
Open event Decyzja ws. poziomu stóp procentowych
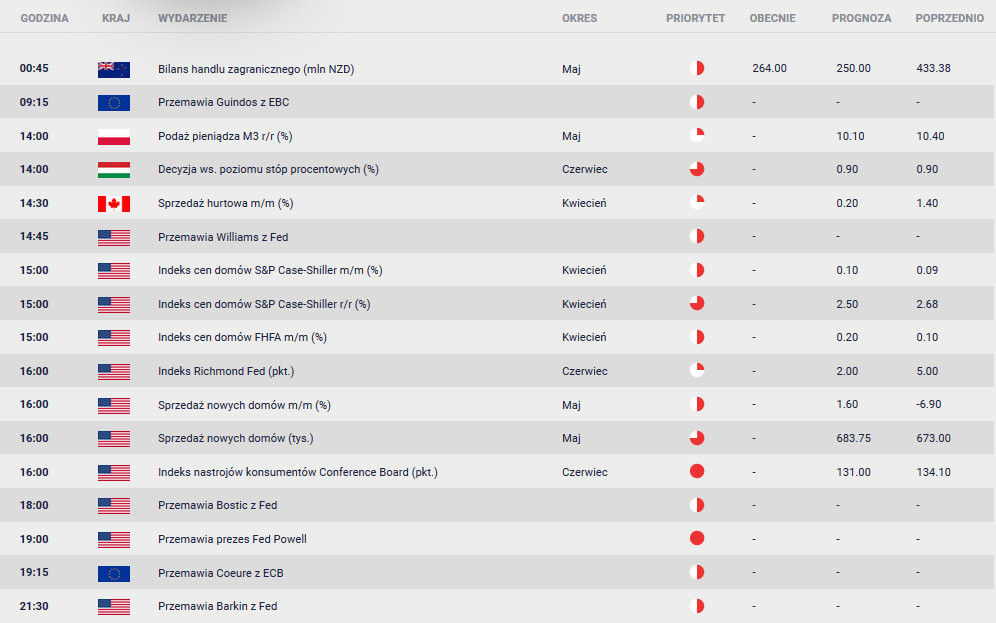tap(268, 170)
